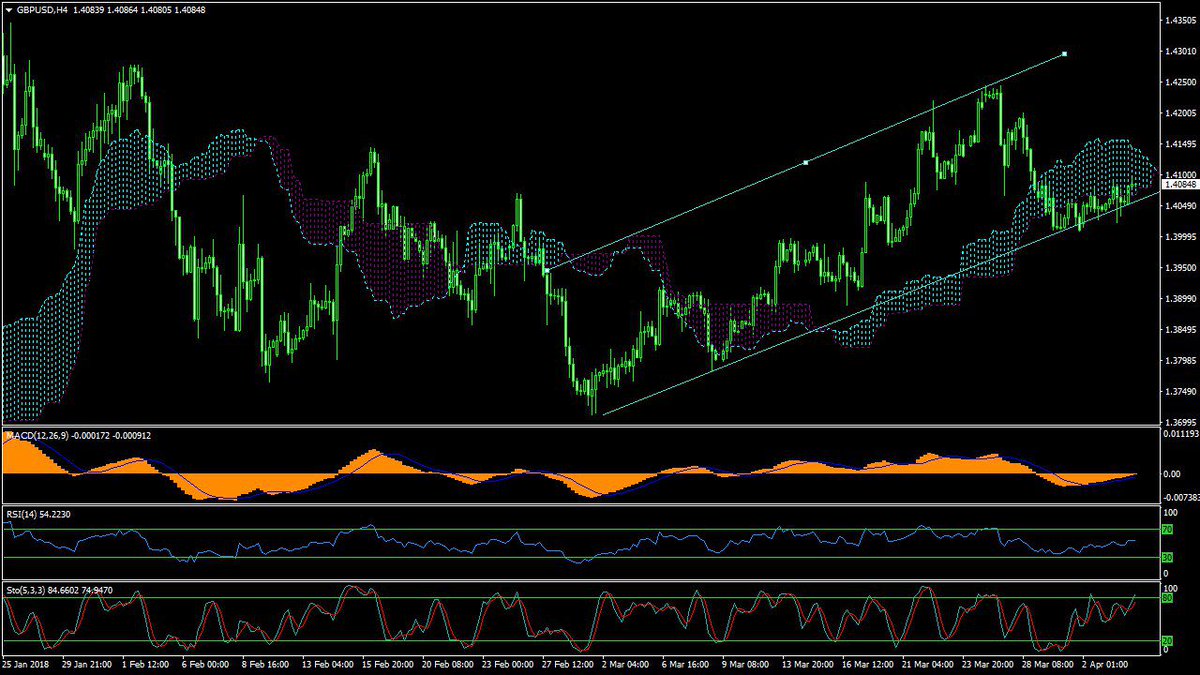1200x675 pixels.
Task: Click the 1.39995 price axis label
Action: click(1180, 237)
